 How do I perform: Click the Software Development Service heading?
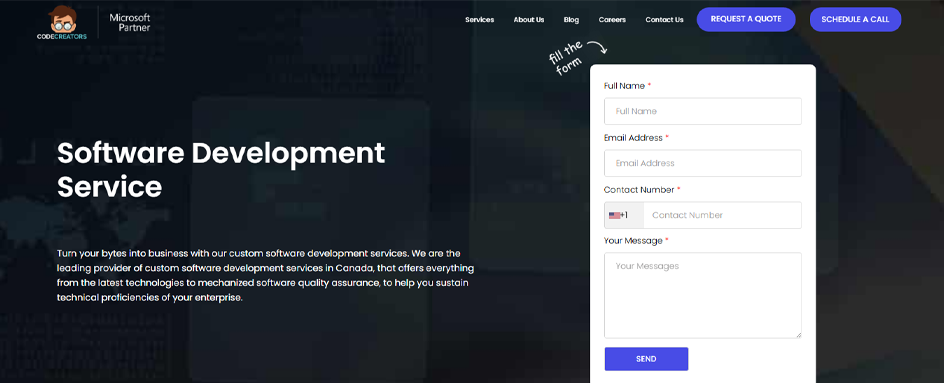pyautogui.click(x=221, y=170)
